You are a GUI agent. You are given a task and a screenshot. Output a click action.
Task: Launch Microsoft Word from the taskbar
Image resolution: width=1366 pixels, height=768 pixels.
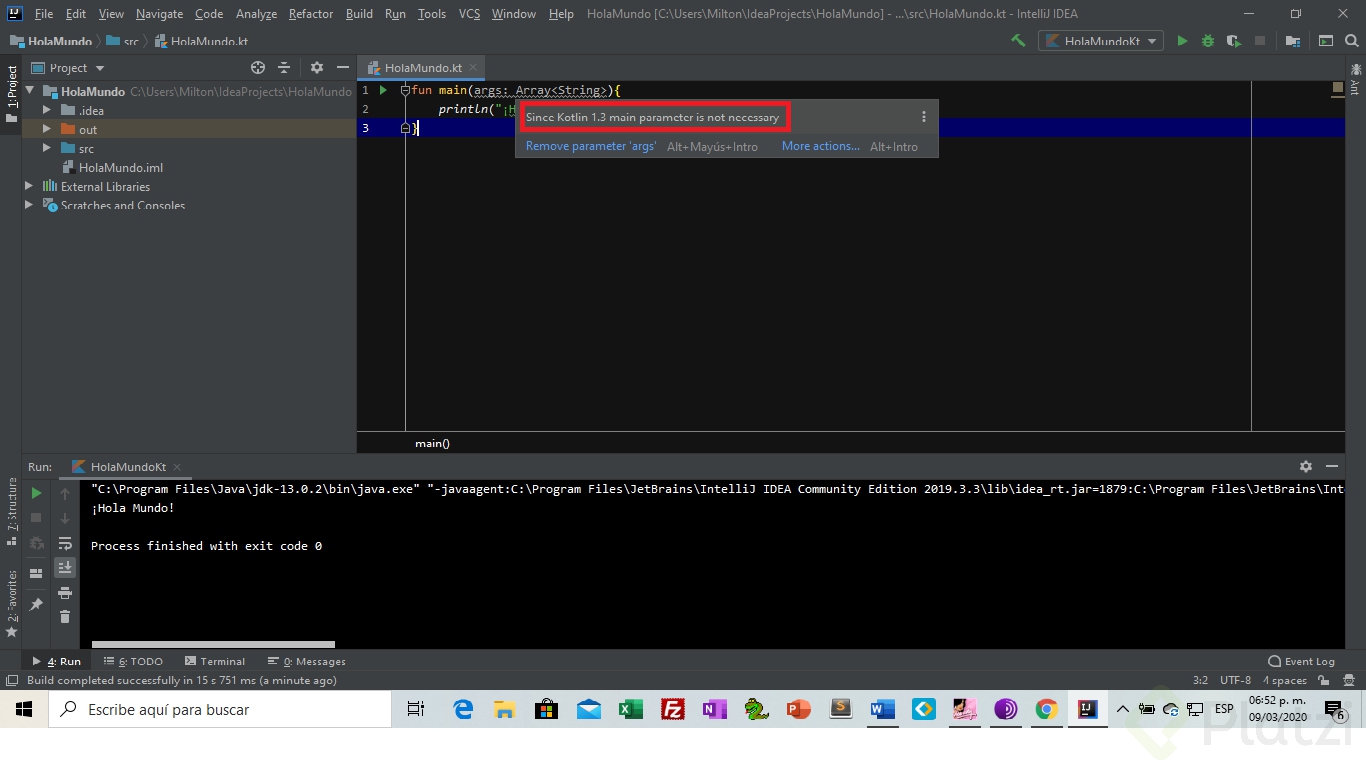(881, 710)
